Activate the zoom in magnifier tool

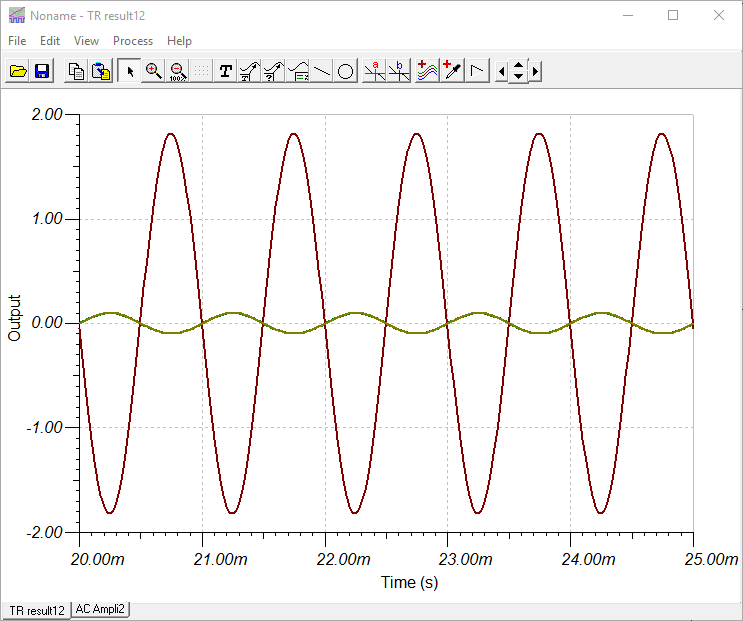pos(153,71)
